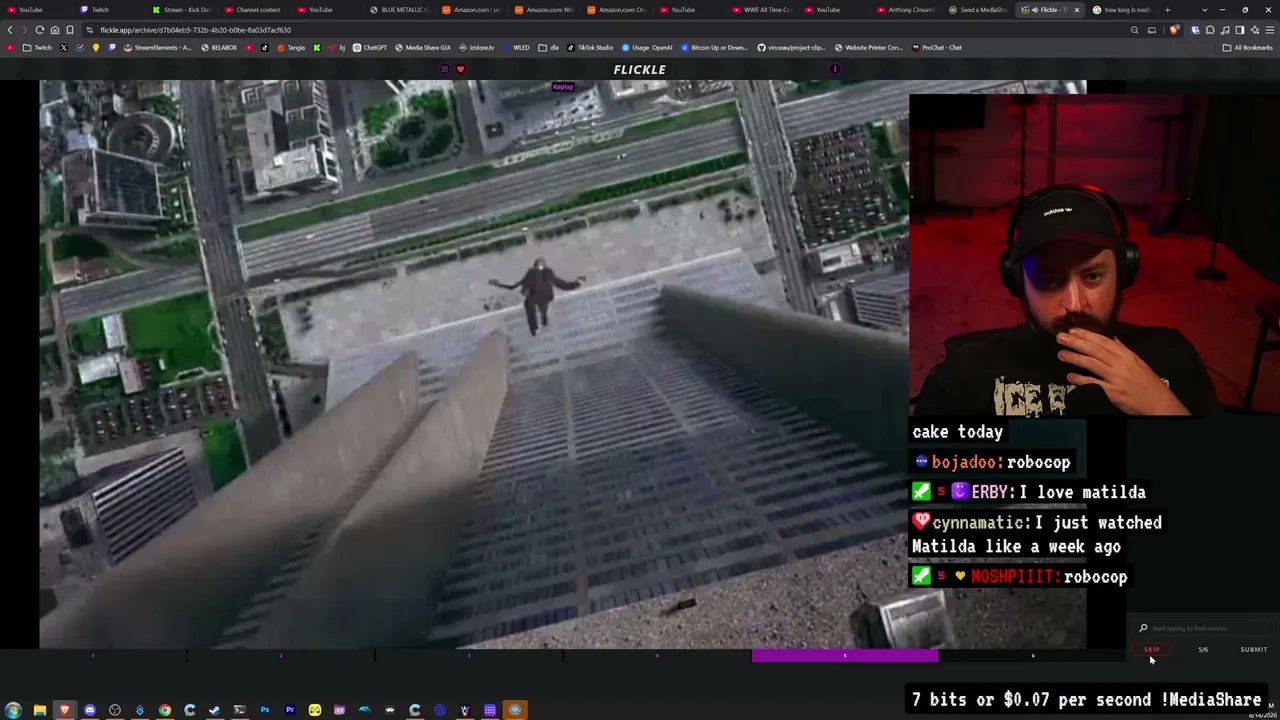Image resolution: width=1280 pixels, height=720 pixels.
Task: Click the FLICKLE logo title
Action: coord(640,69)
